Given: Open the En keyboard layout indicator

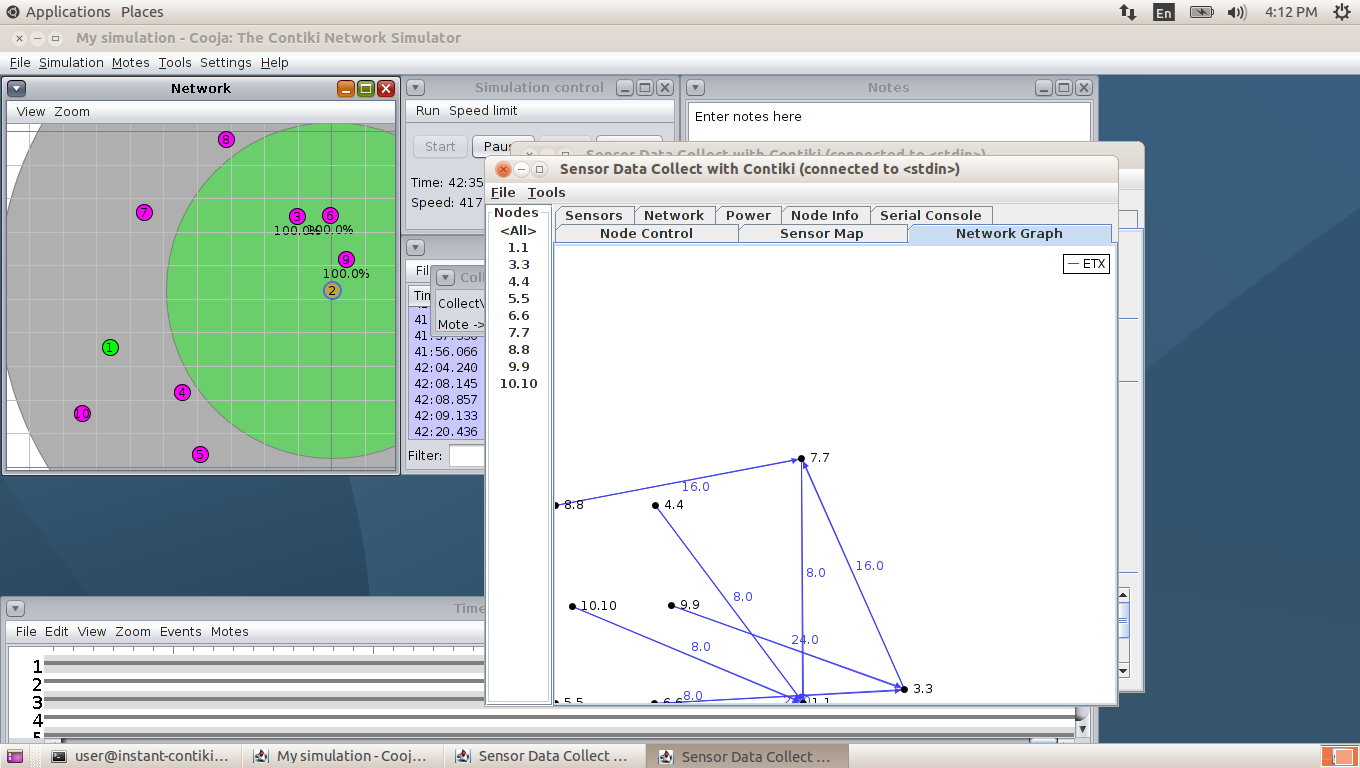Looking at the screenshot, I should (1163, 12).
